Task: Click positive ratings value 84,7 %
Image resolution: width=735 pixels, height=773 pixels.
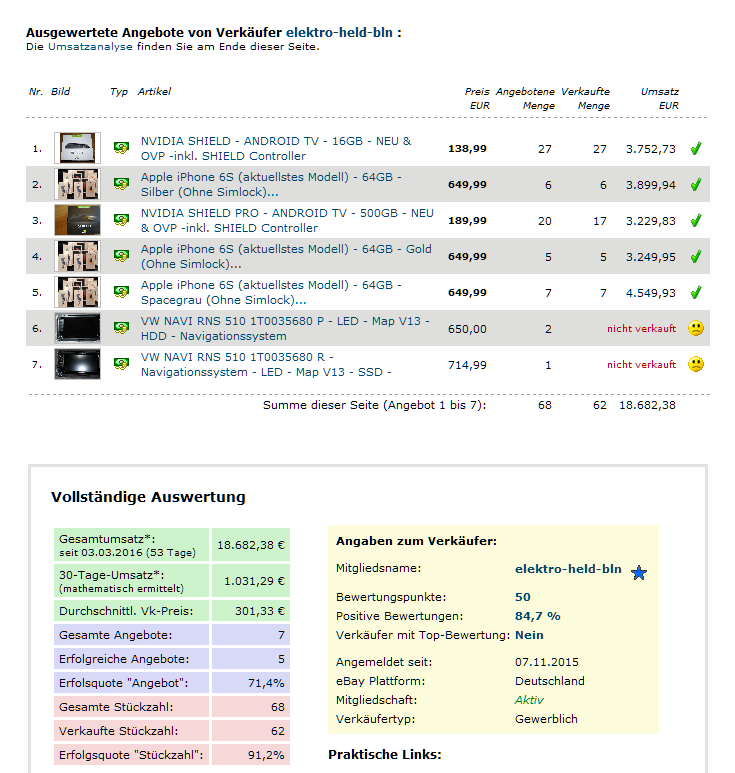Action: 538,616
